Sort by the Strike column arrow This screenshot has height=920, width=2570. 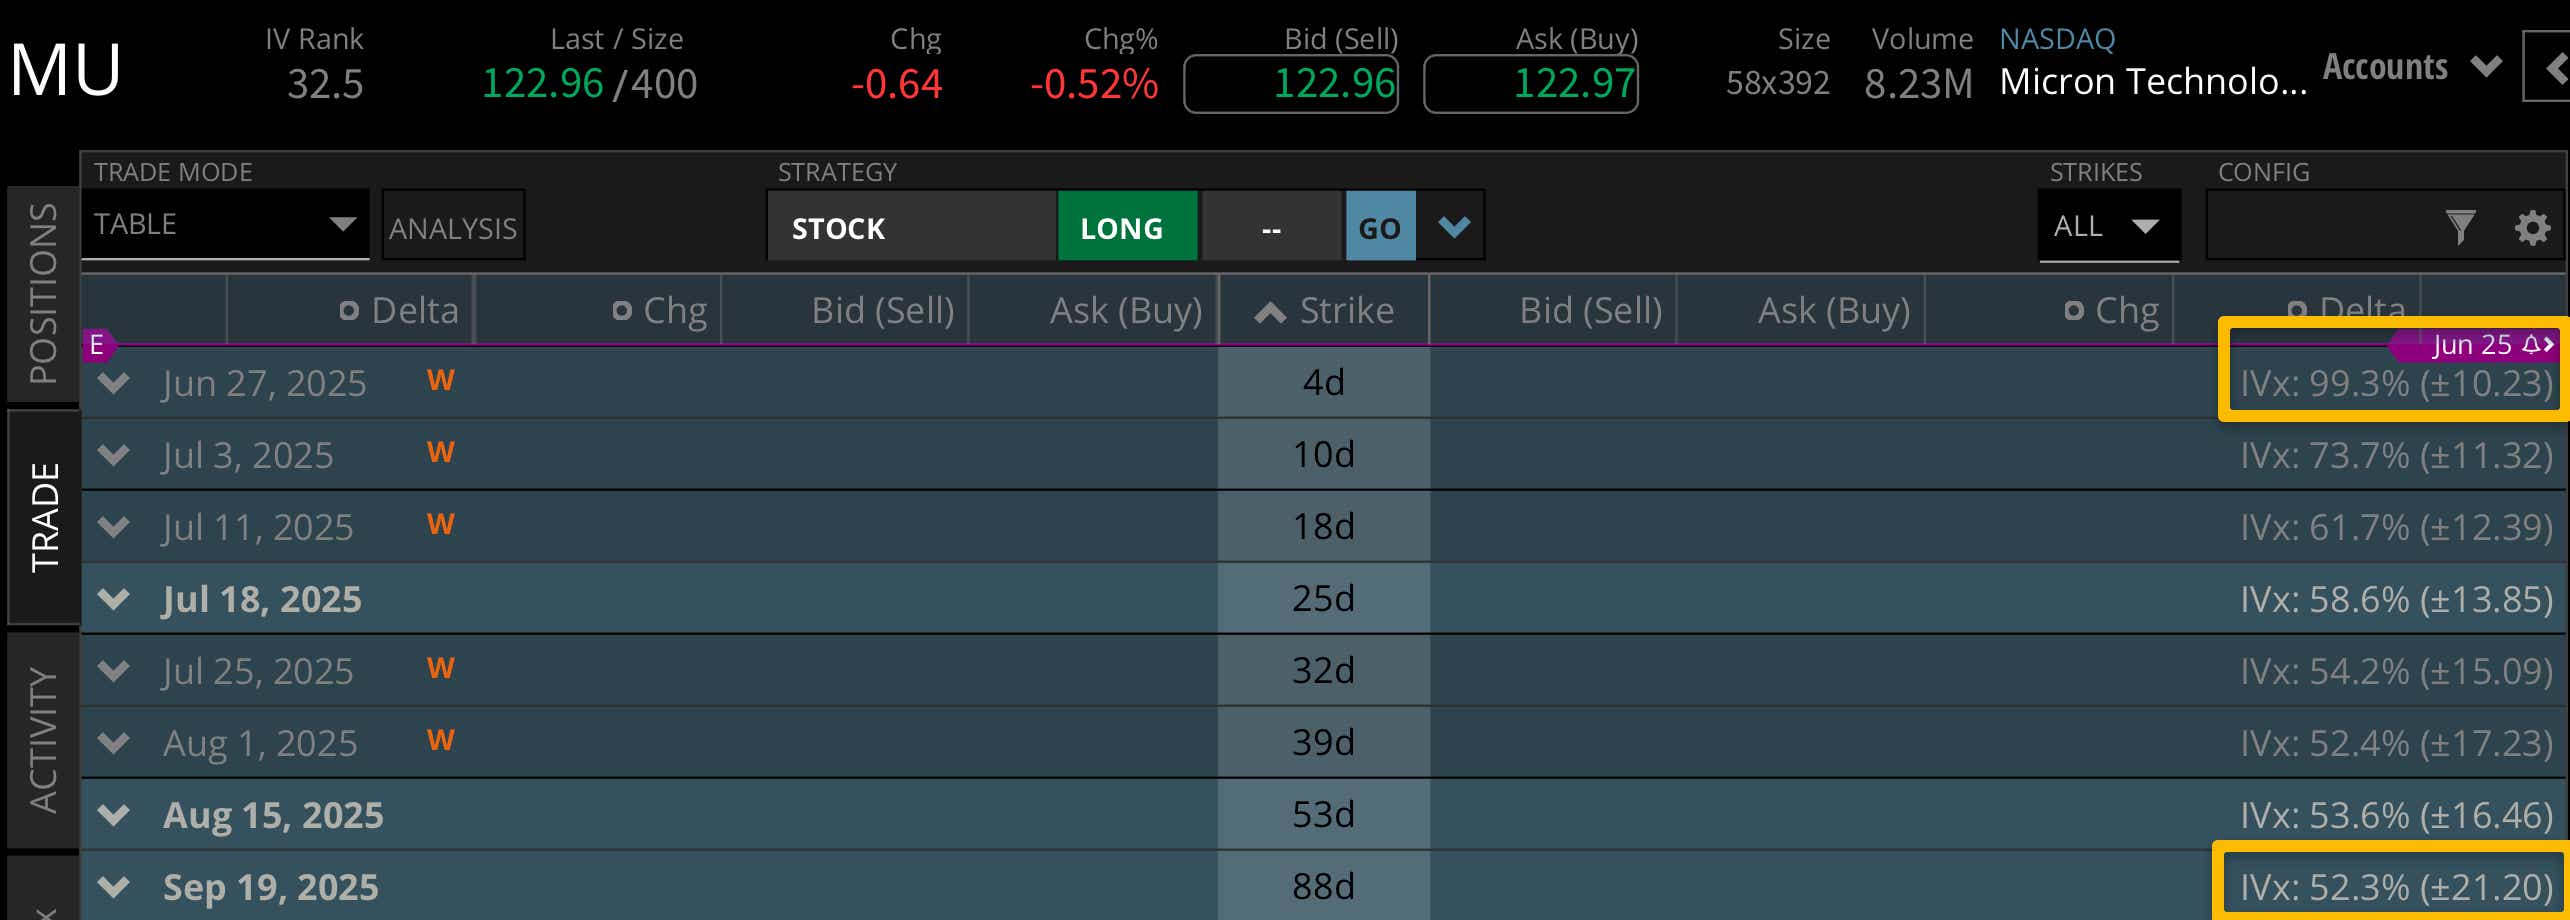coord(1270,312)
